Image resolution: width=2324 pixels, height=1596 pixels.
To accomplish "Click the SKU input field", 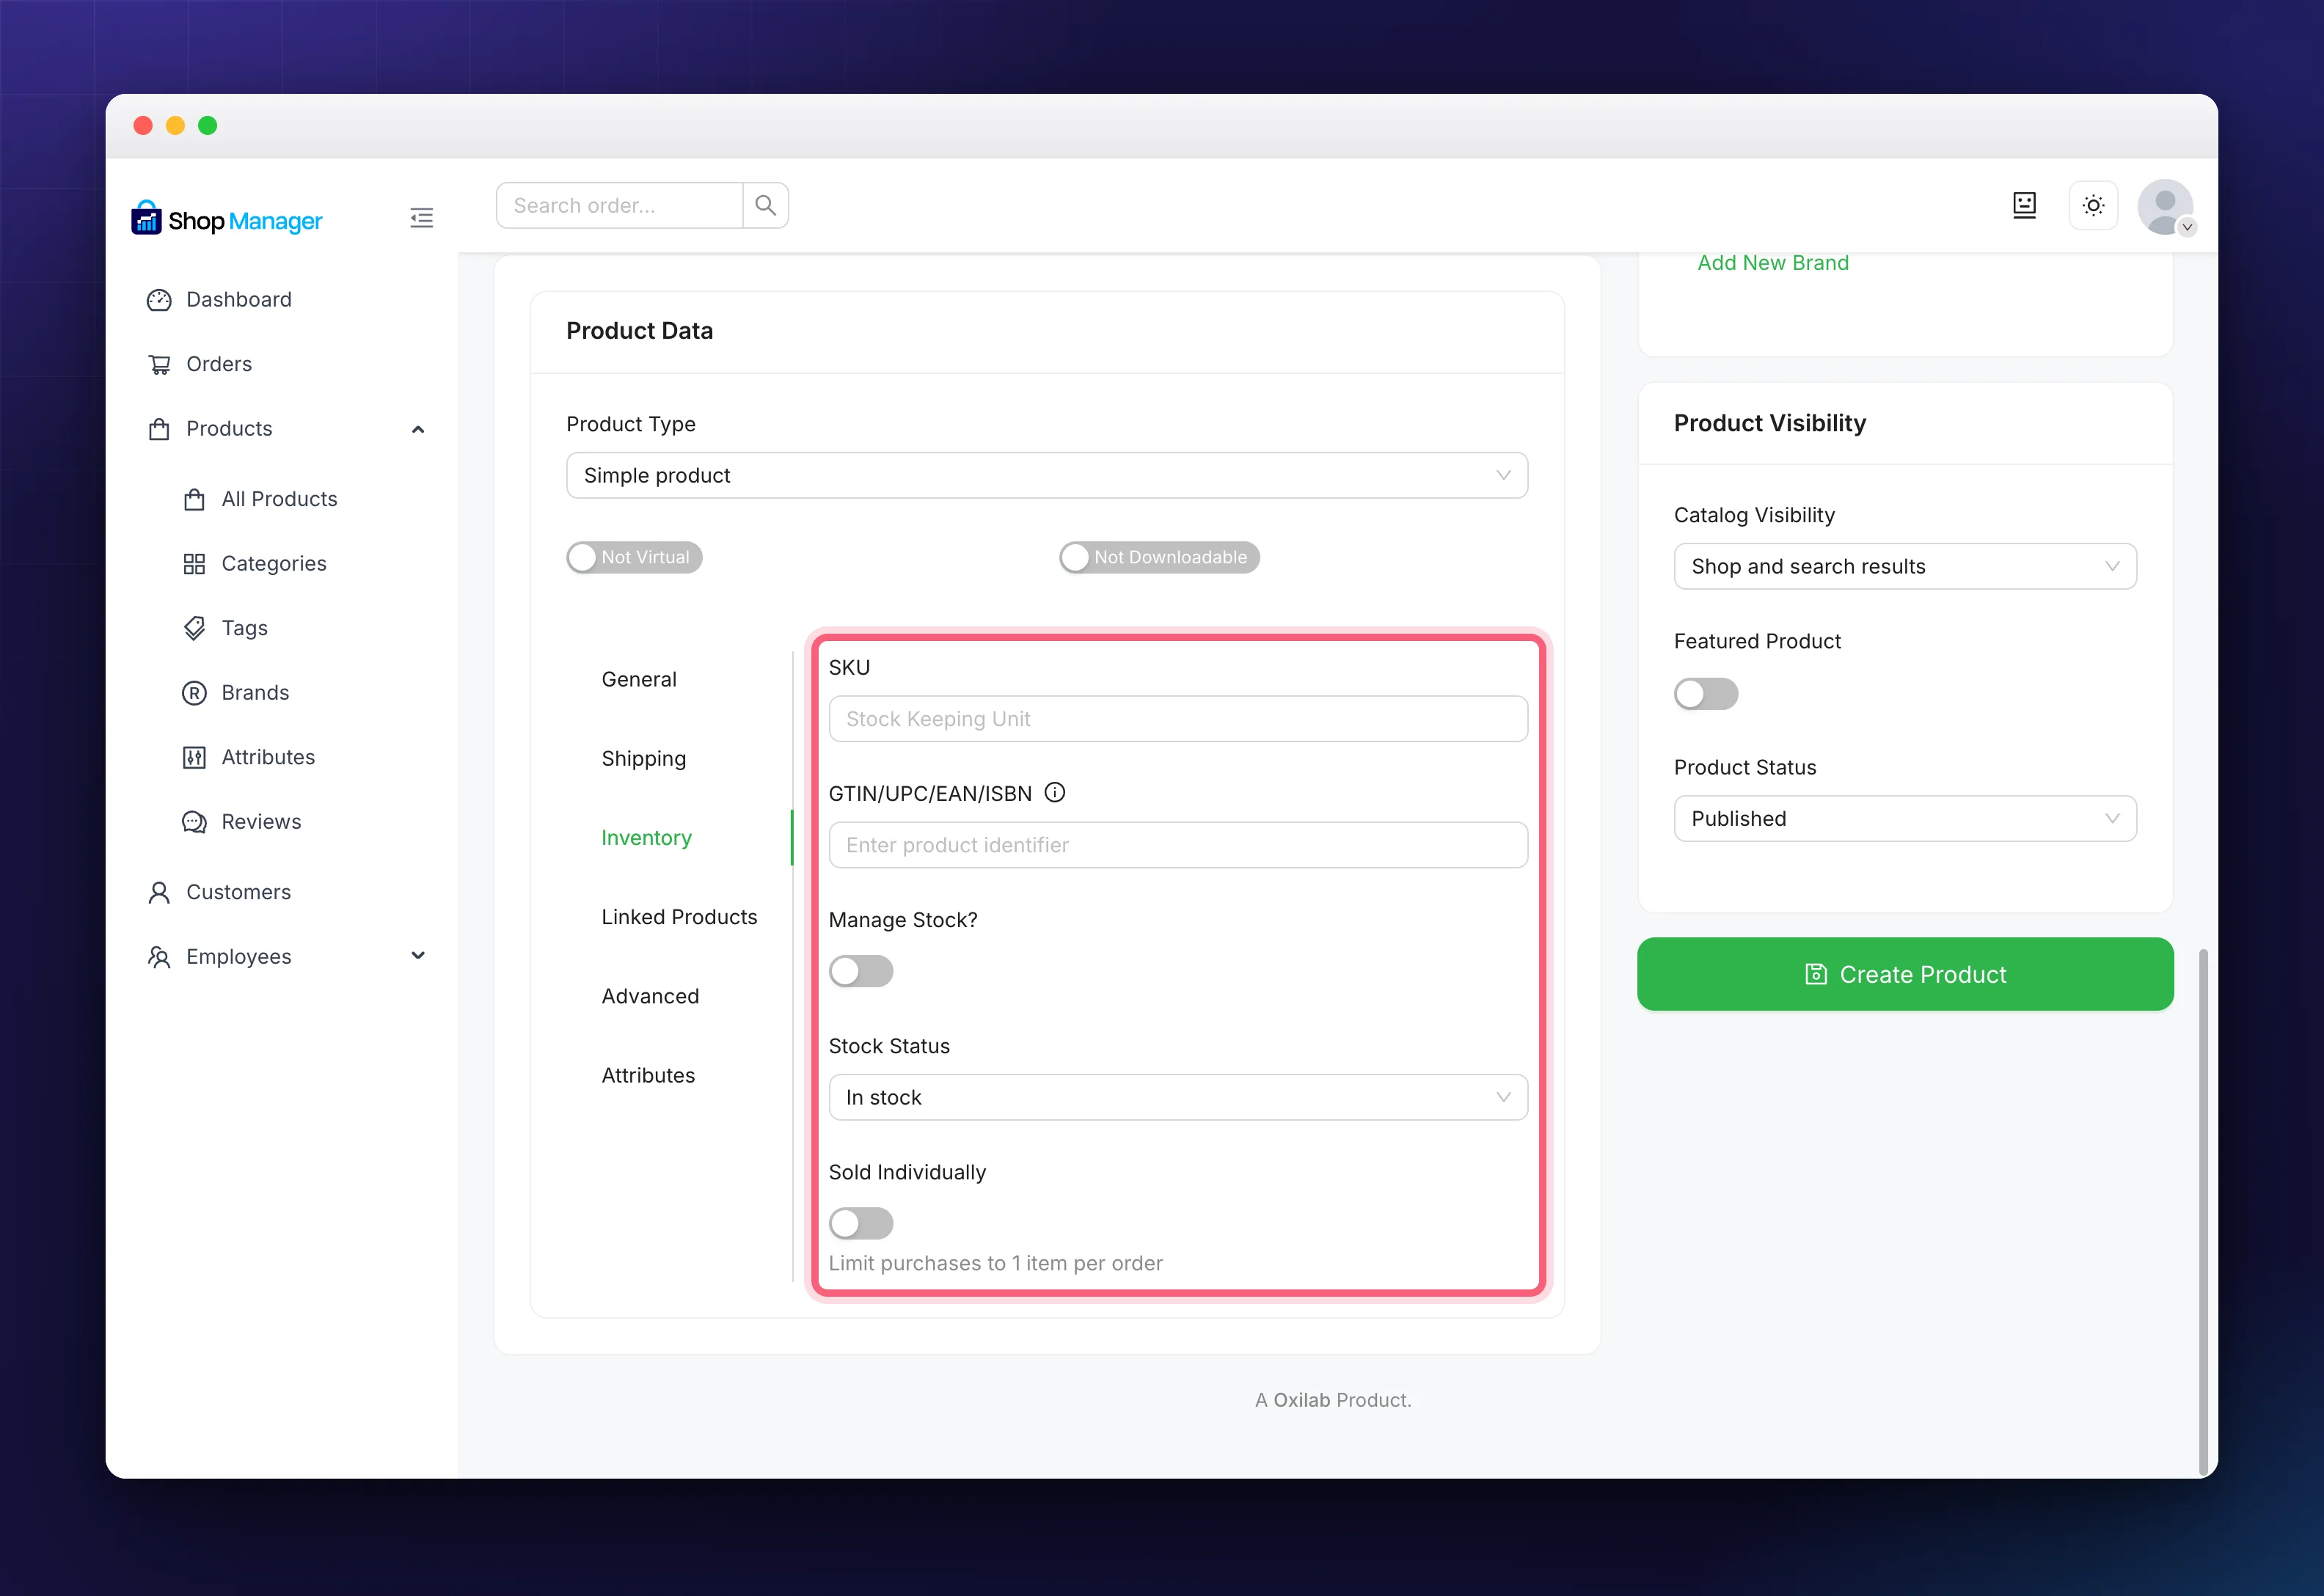I will pyautogui.click(x=1178, y=719).
